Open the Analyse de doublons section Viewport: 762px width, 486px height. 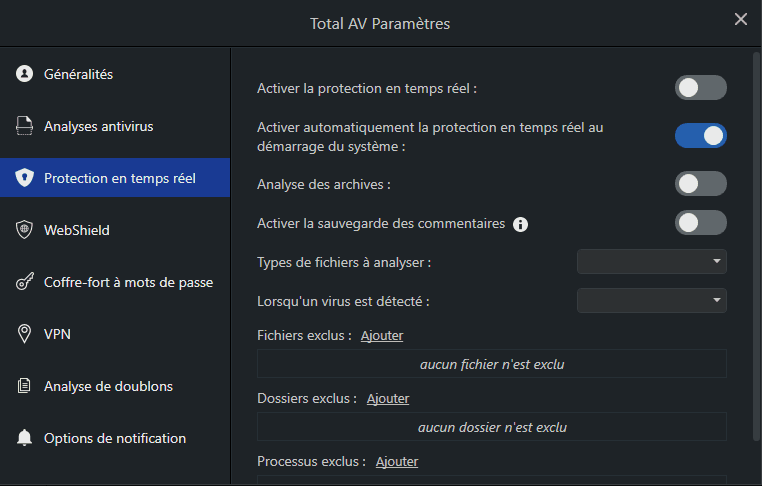pyautogui.click(x=108, y=386)
